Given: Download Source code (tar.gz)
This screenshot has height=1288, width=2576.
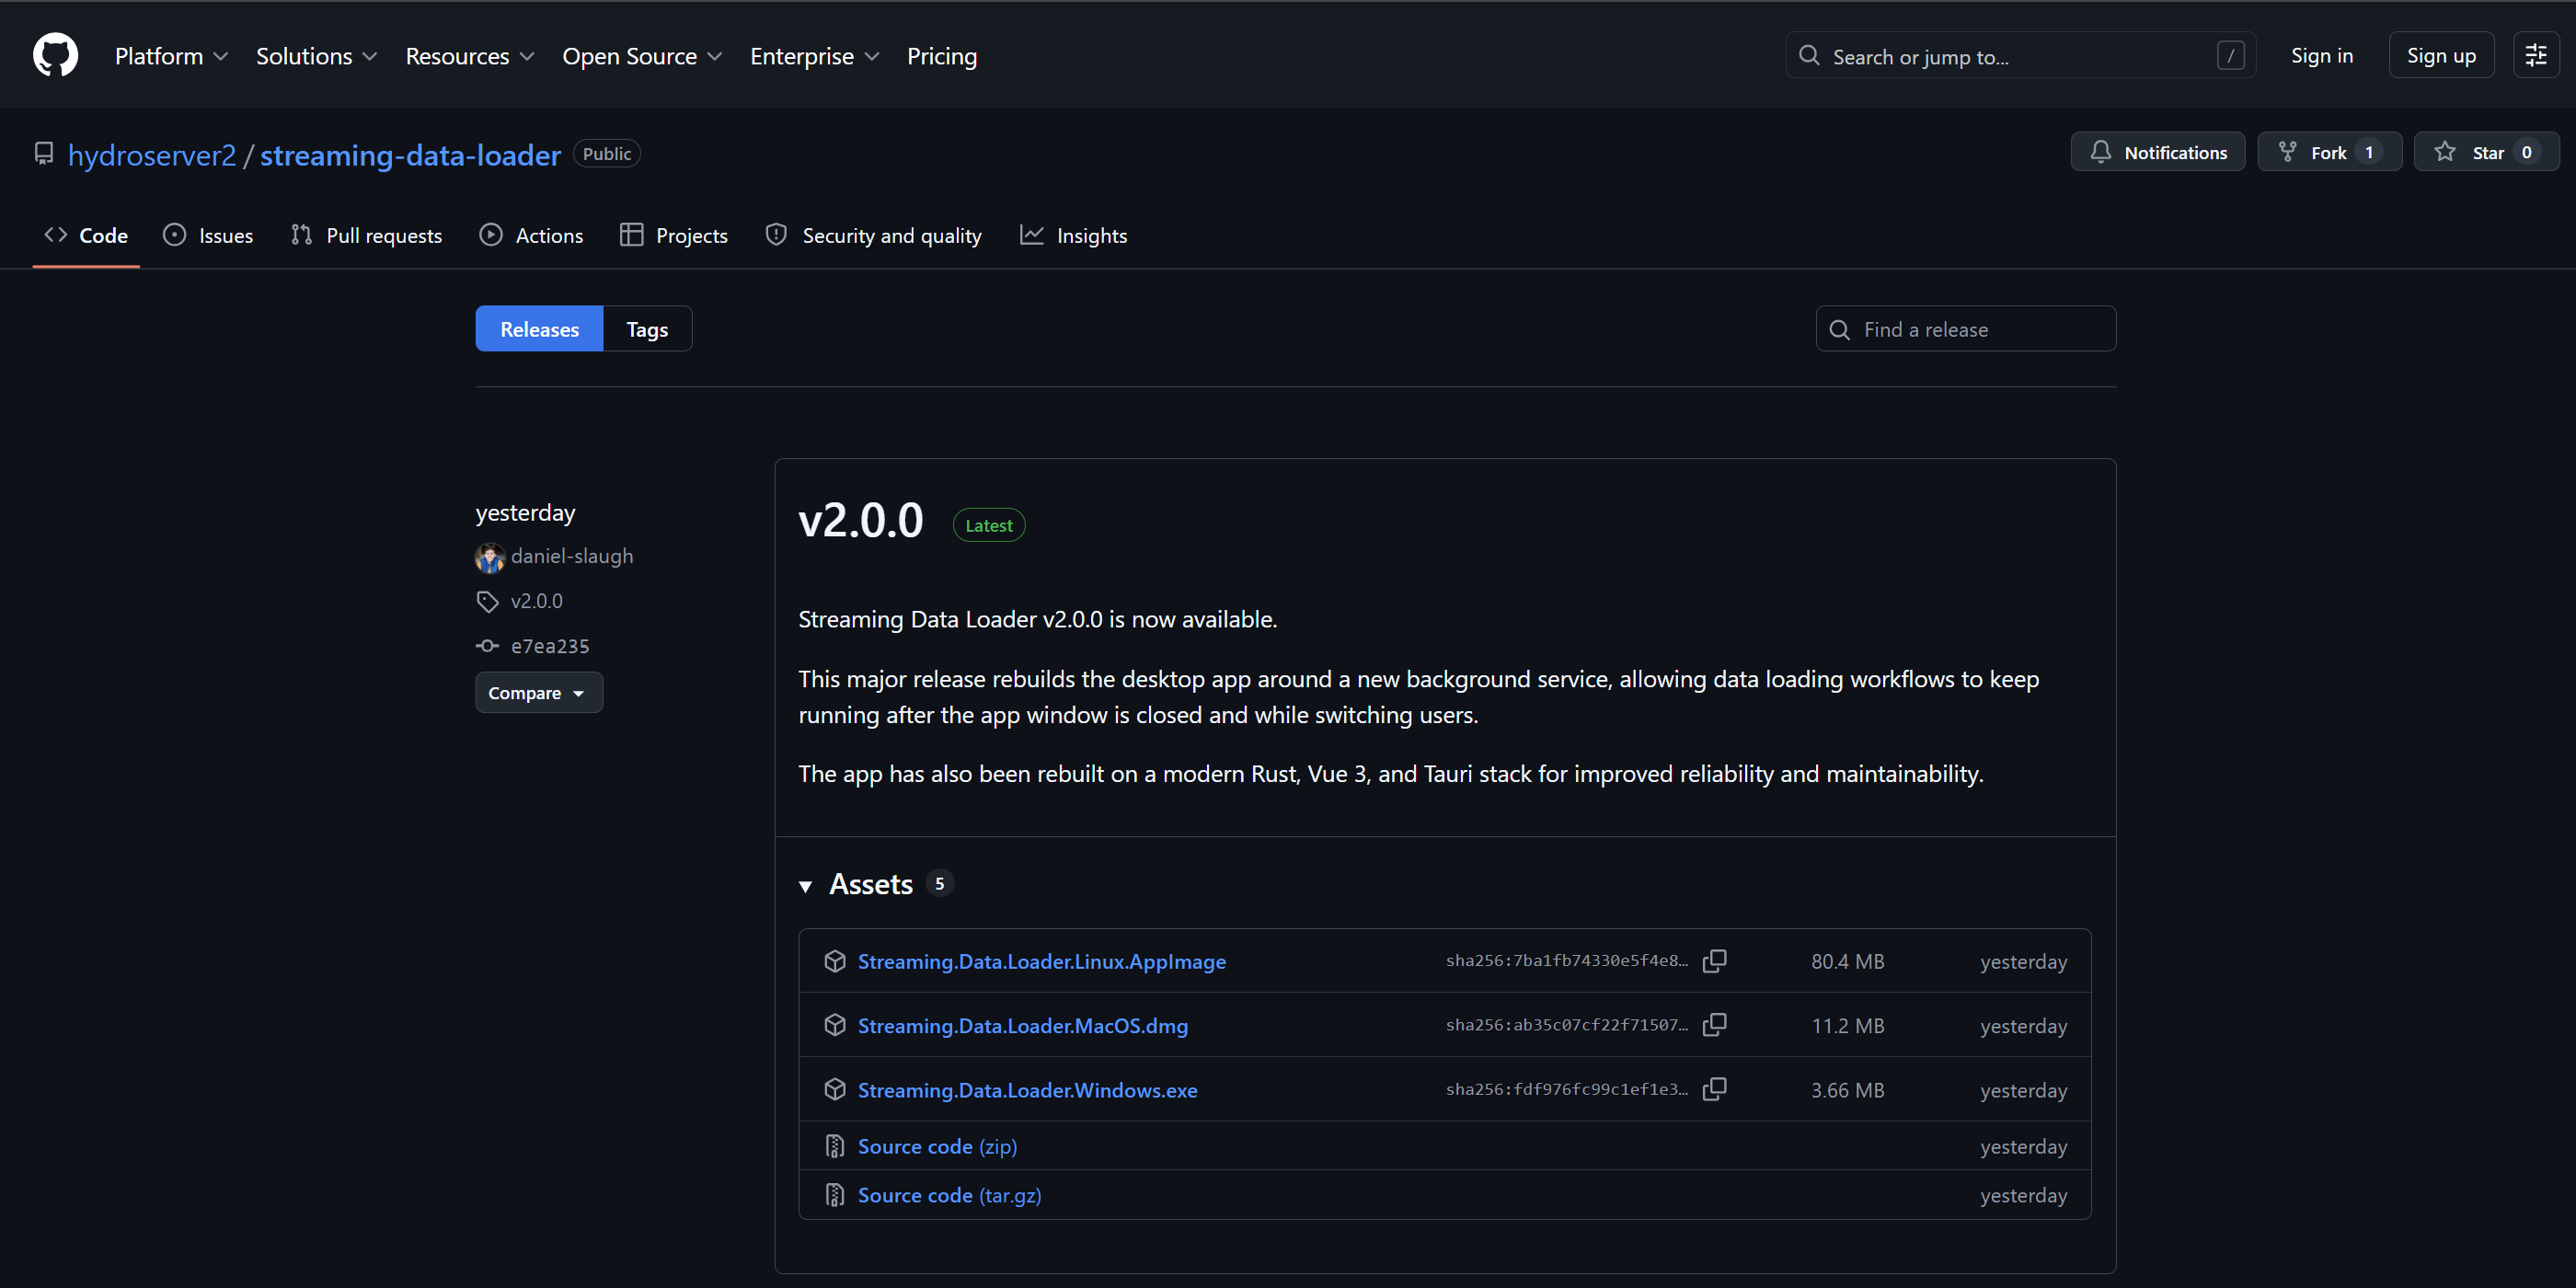Looking at the screenshot, I should [949, 1195].
